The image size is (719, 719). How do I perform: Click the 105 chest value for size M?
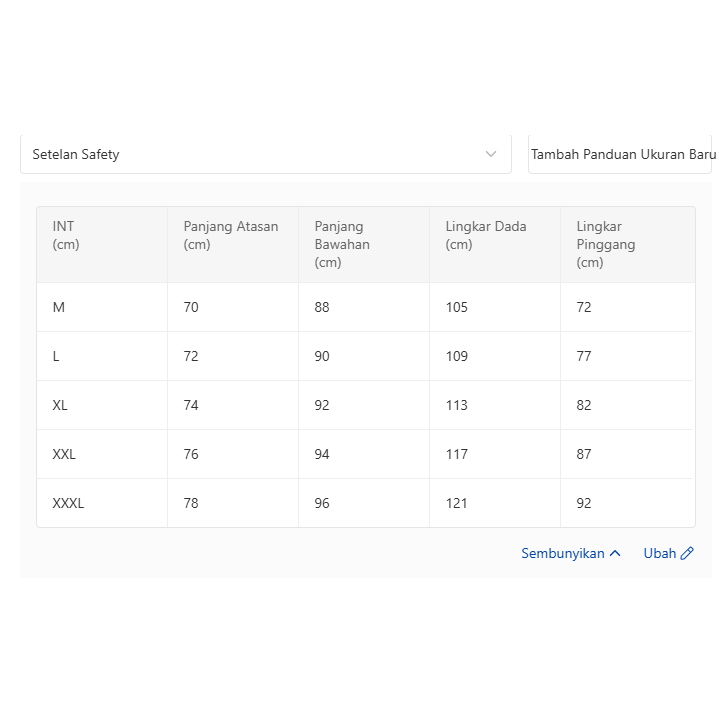457,307
